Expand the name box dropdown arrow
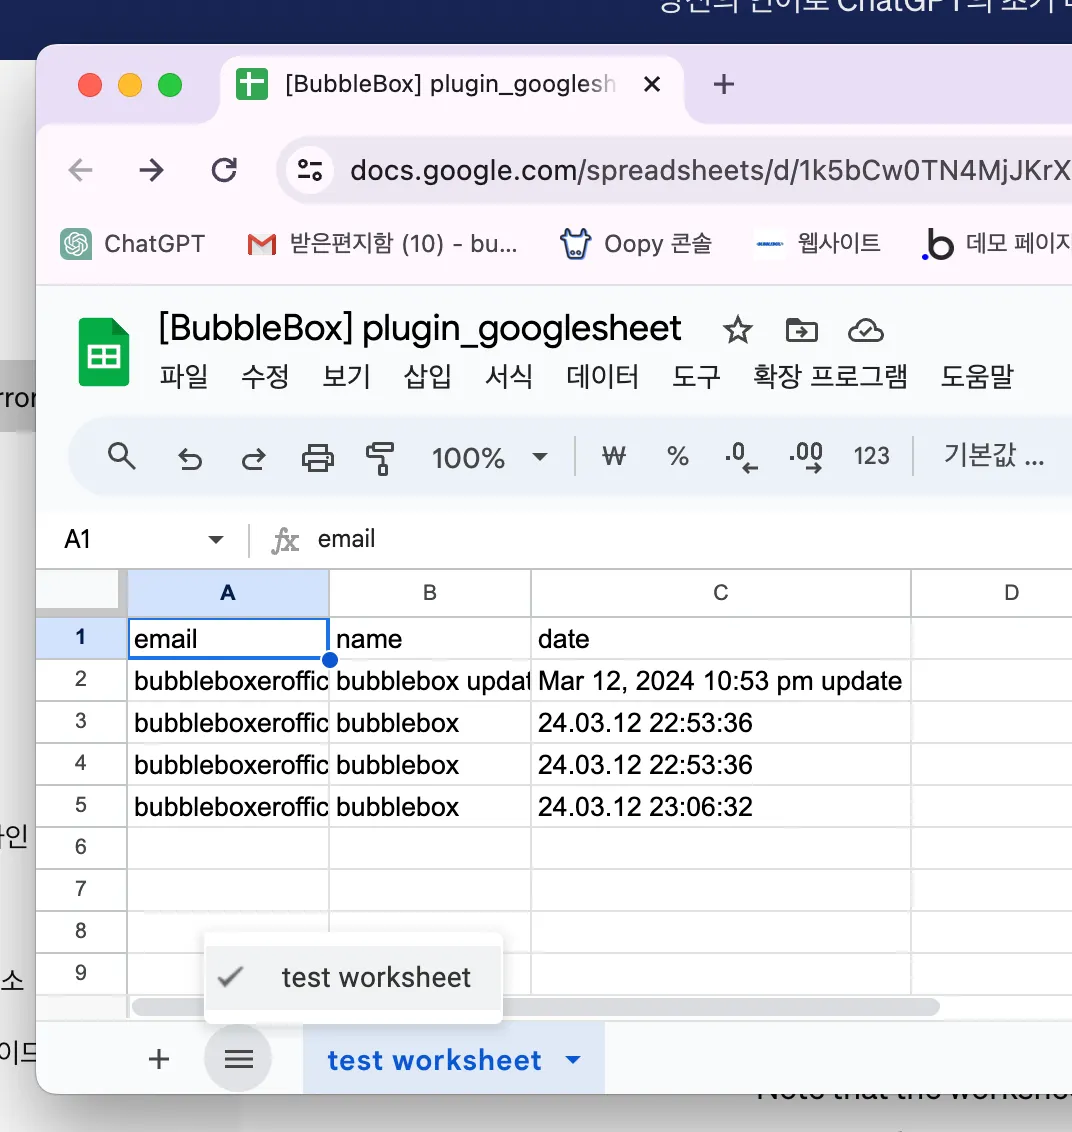 (x=215, y=539)
